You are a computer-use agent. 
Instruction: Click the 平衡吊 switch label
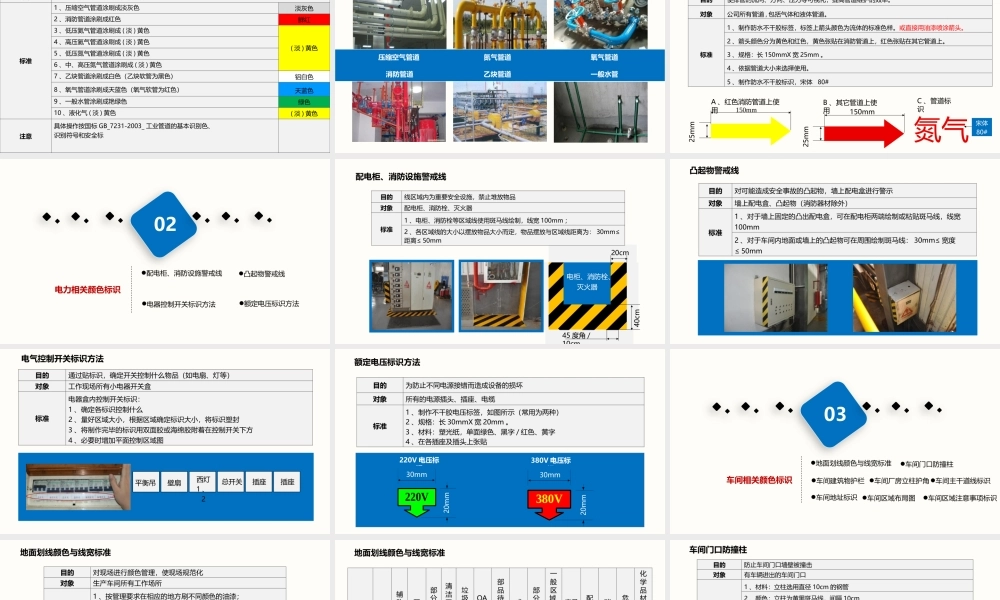145,482
